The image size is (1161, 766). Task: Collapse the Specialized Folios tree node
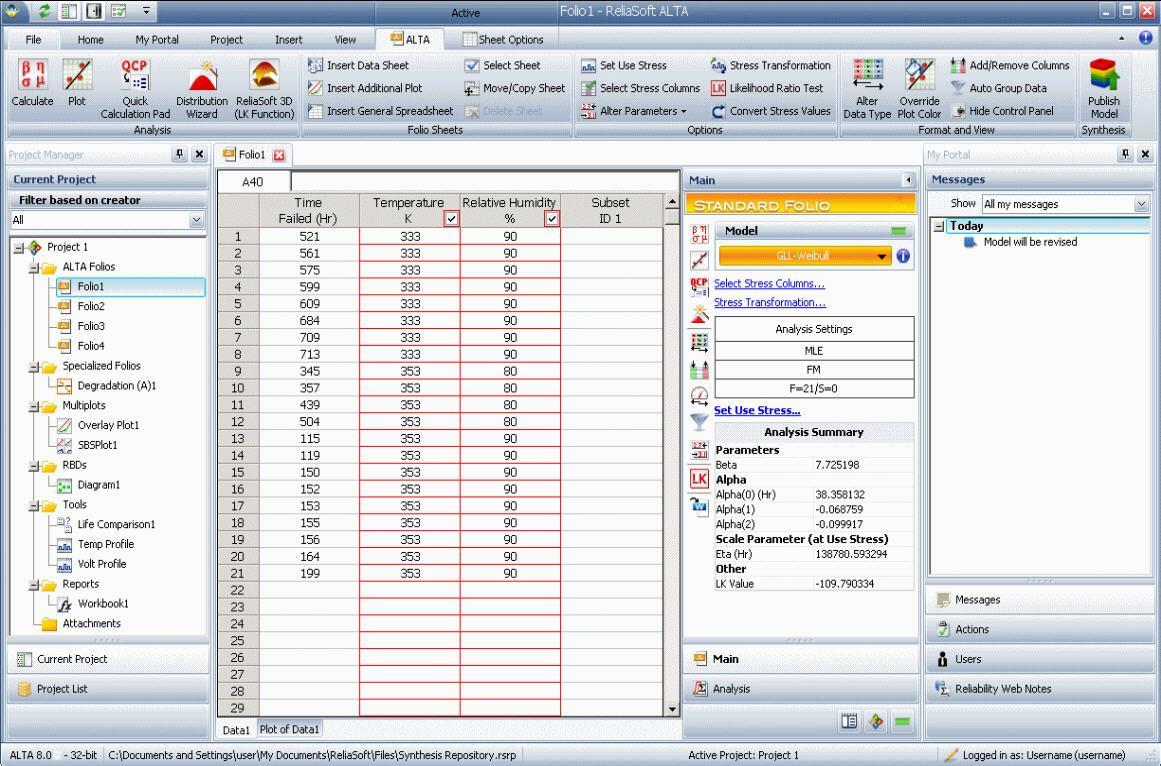(33, 366)
